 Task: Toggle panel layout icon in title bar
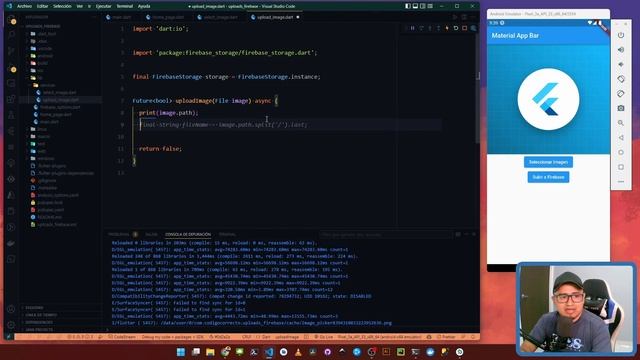[415, 6]
